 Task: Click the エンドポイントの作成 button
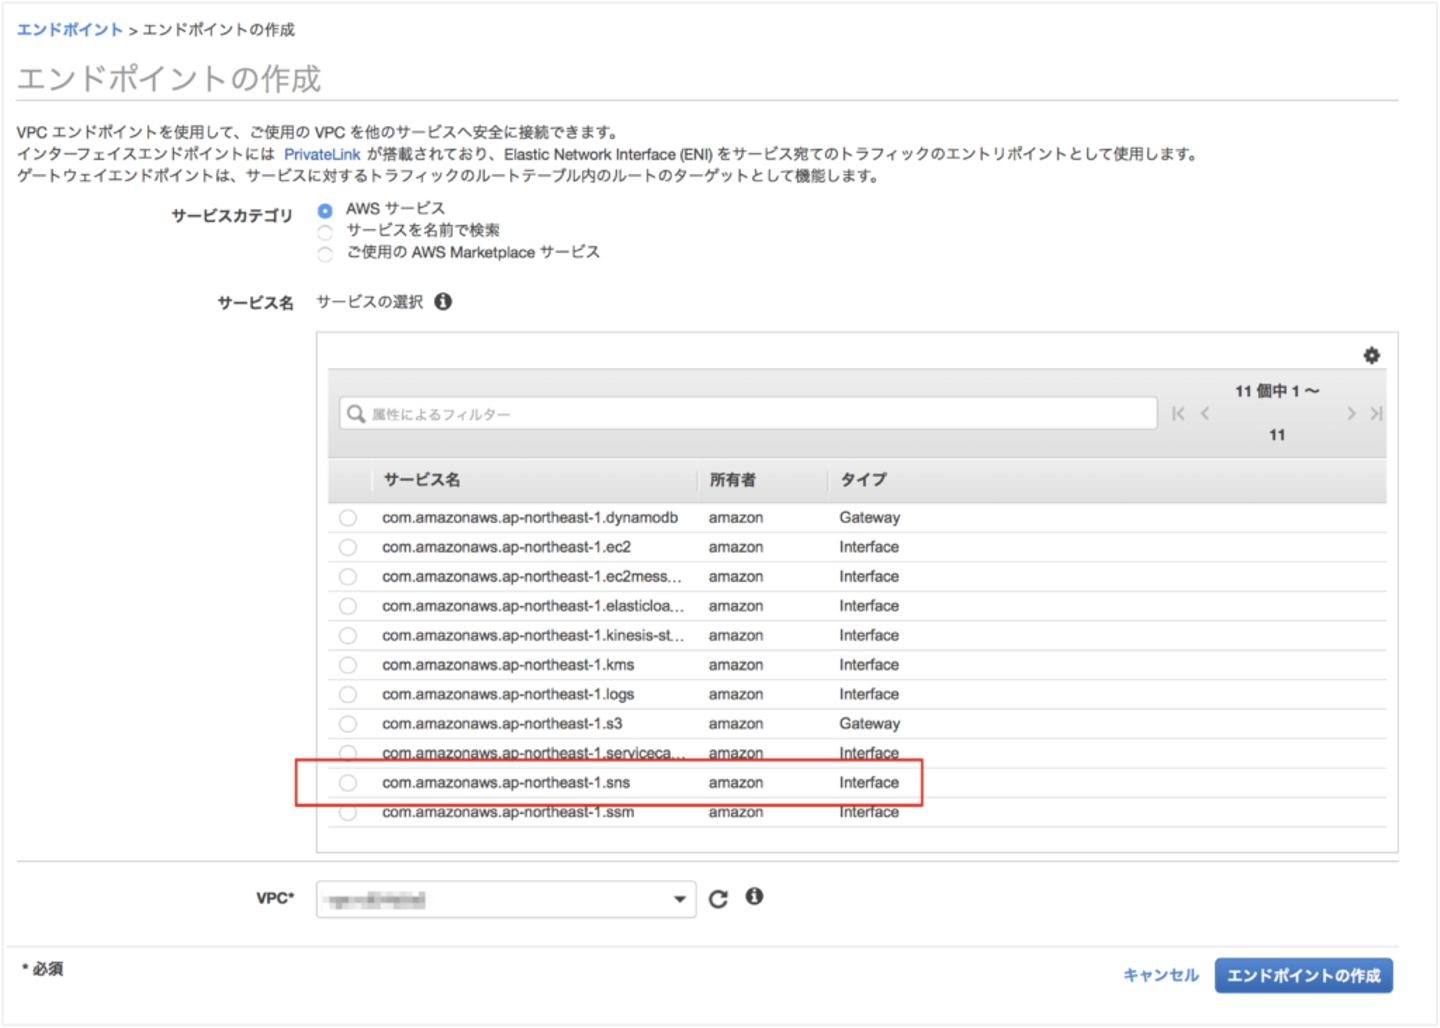click(1304, 975)
